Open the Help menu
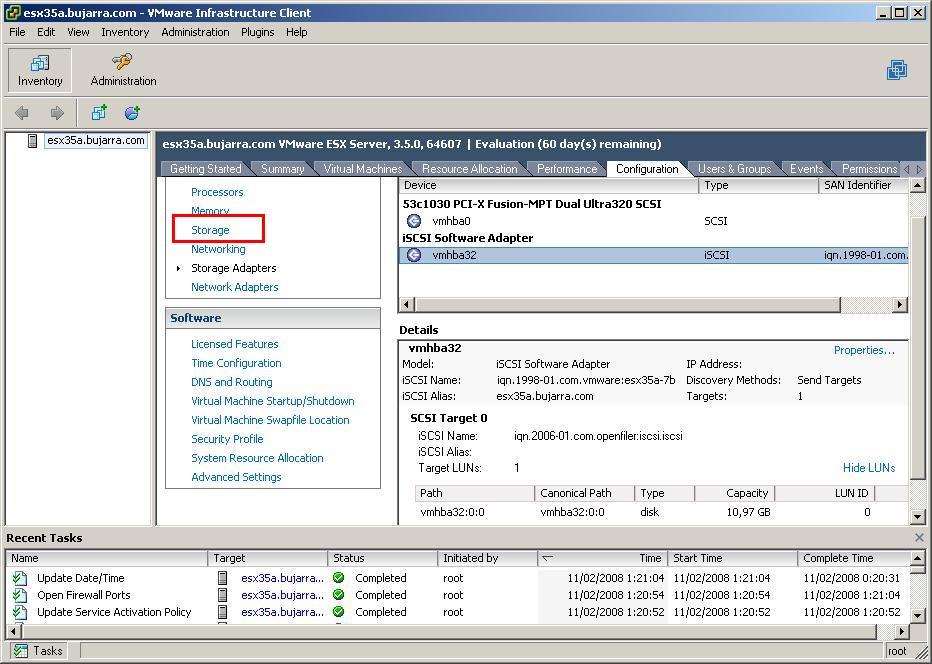 (x=297, y=32)
